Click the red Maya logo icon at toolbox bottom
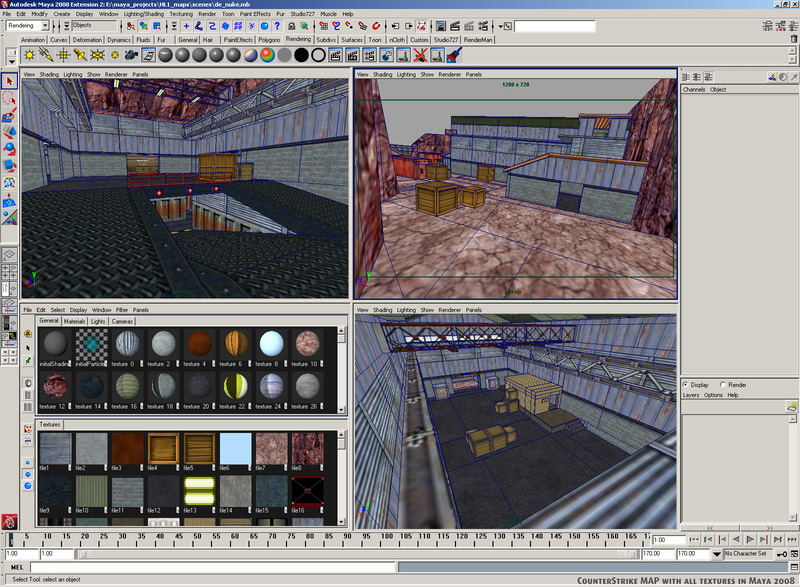Image resolution: width=800 pixels, height=587 pixels. tap(9, 522)
